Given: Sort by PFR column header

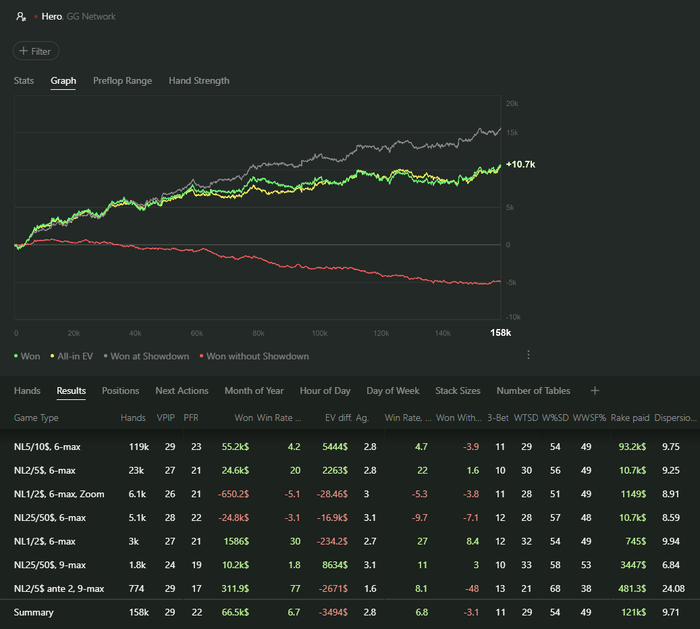Looking at the screenshot, I should point(191,418).
